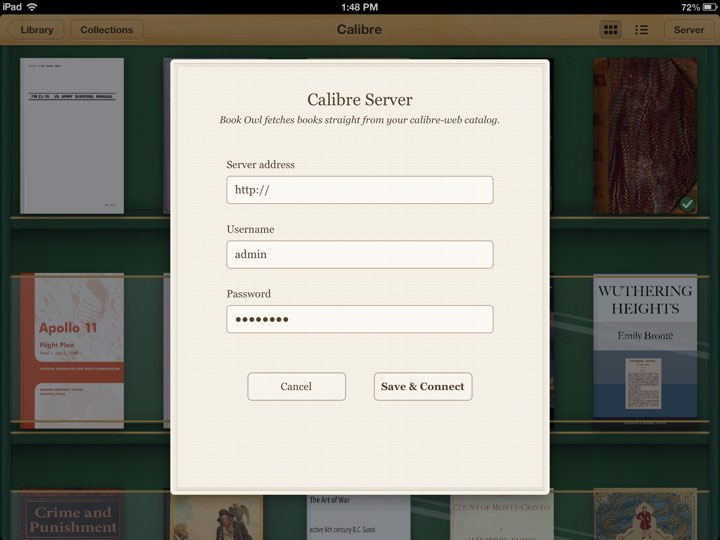720x540 pixels.
Task: Click the Password field
Action: point(360,319)
